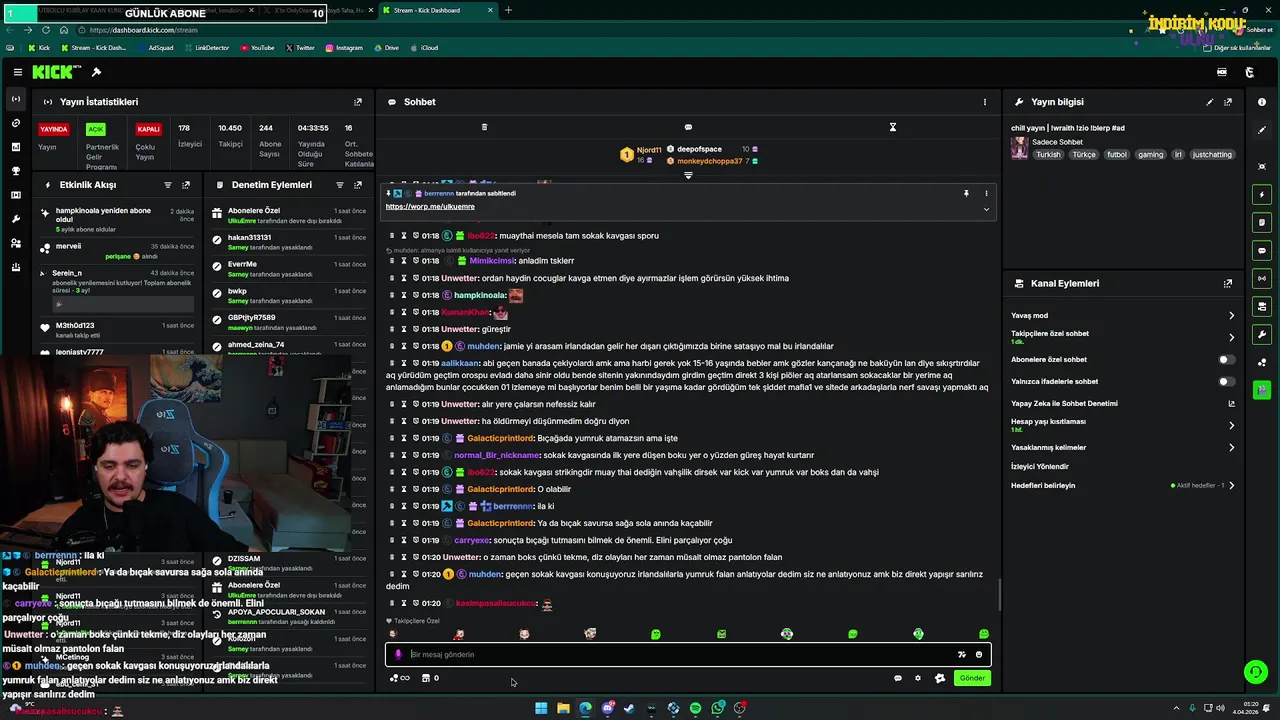This screenshot has width=1280, height=720.
Task: Expand Takipçilere özel sohbet settings
Action: tap(1231, 337)
